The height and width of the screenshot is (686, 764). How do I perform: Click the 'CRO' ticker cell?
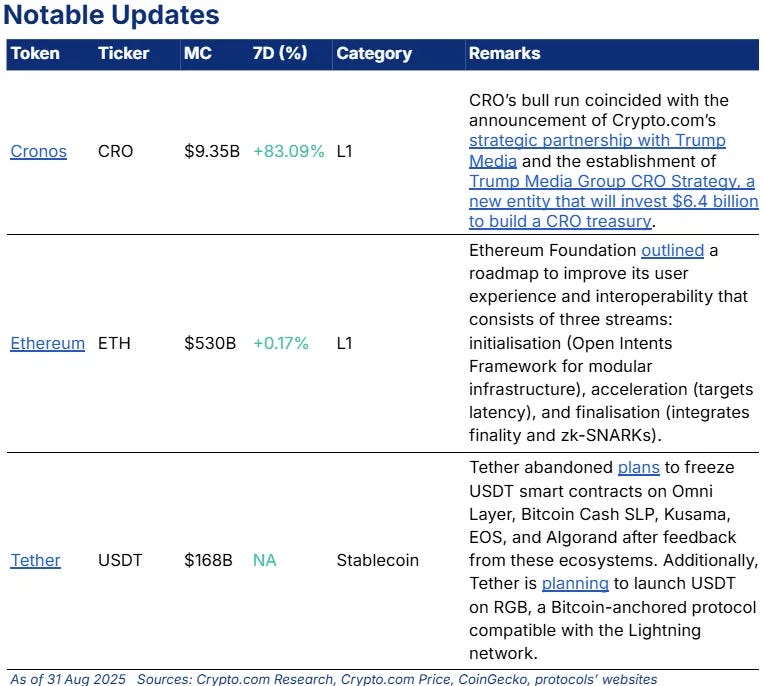115,152
